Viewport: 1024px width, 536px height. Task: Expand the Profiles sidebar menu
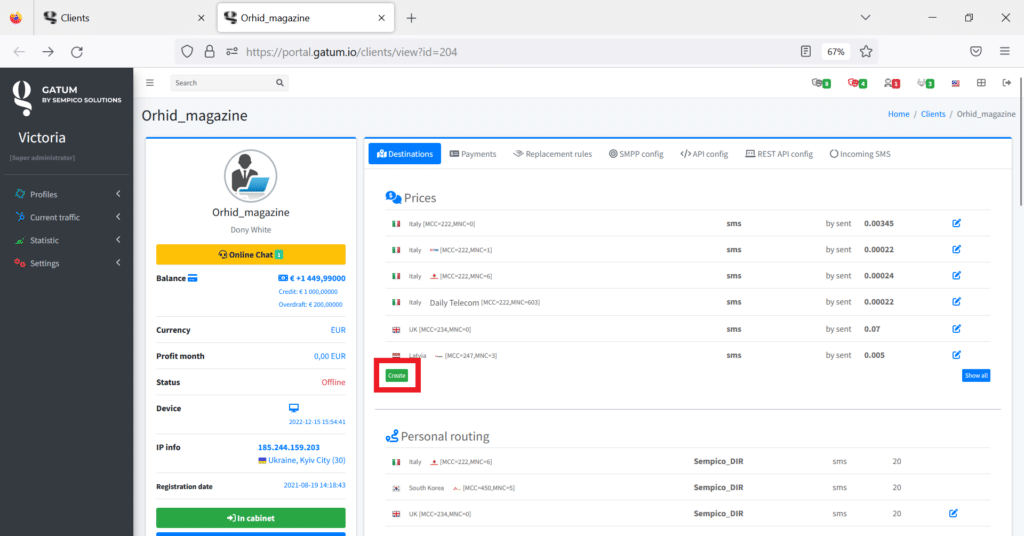pos(67,194)
